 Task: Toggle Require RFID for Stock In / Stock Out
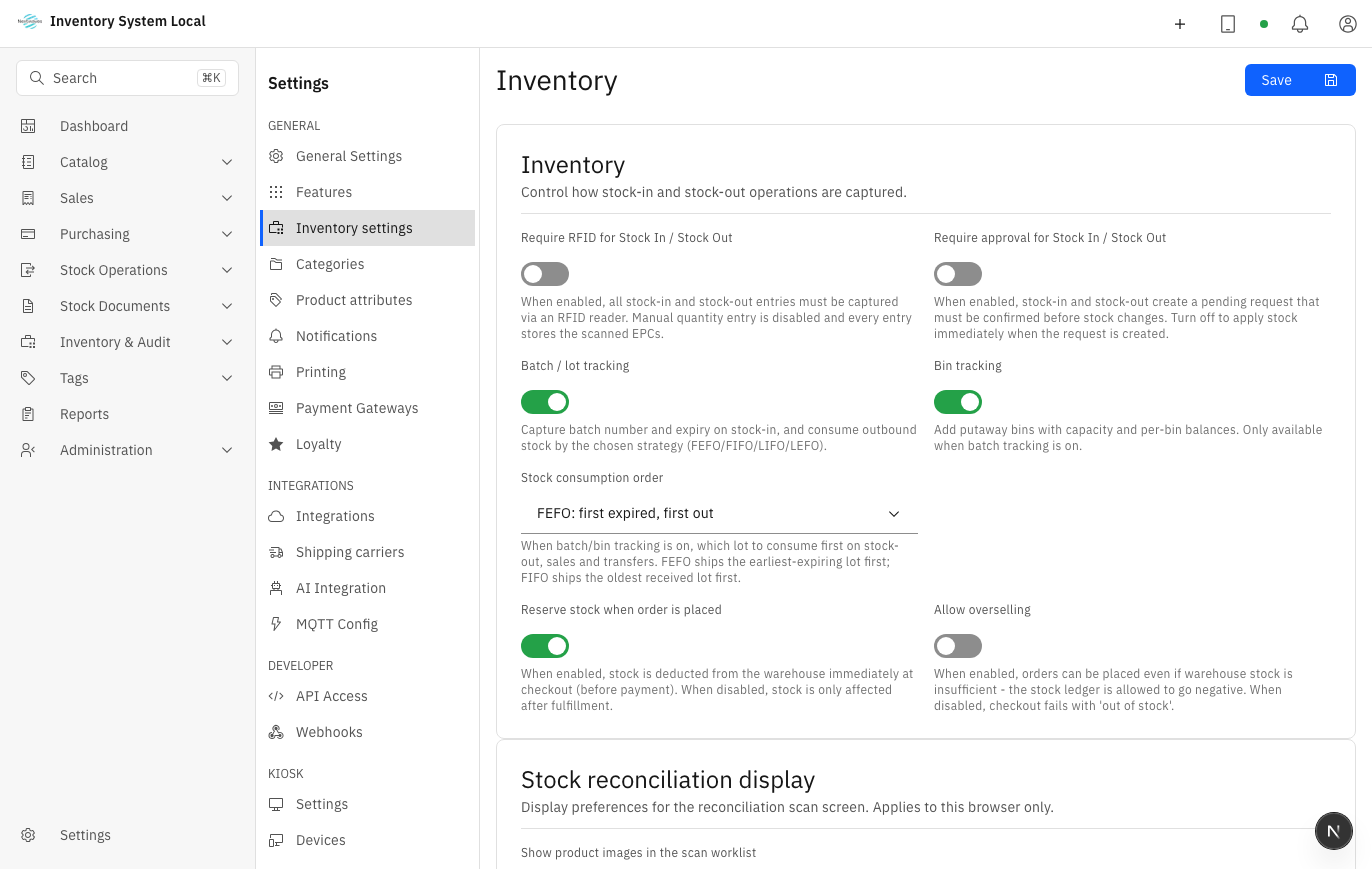[x=545, y=274]
